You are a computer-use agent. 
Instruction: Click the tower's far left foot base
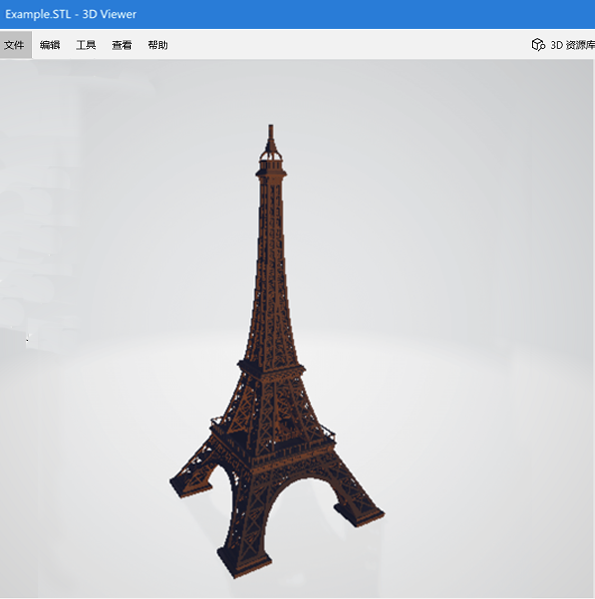[190, 486]
